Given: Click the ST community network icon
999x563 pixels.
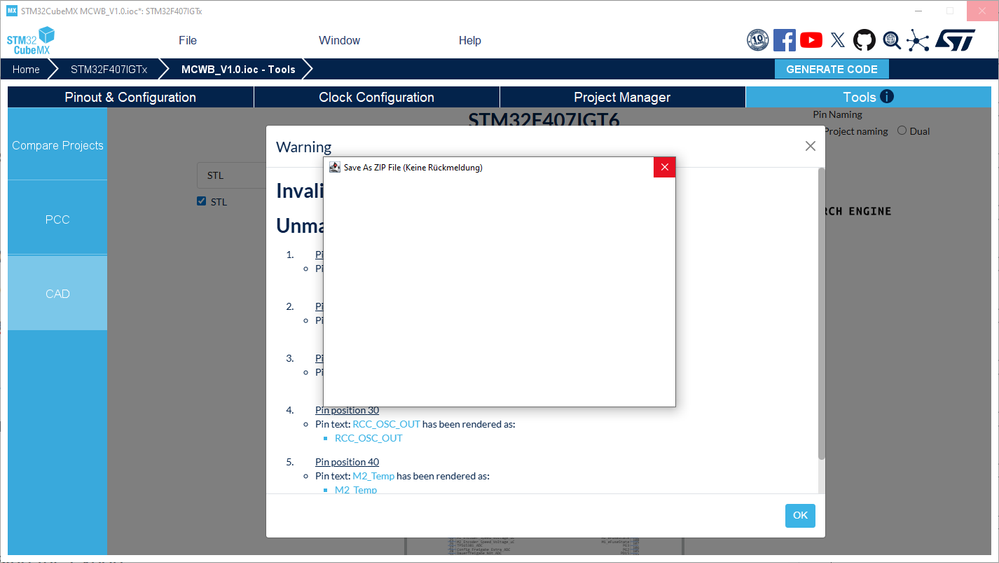Looking at the screenshot, I should pos(917,40).
